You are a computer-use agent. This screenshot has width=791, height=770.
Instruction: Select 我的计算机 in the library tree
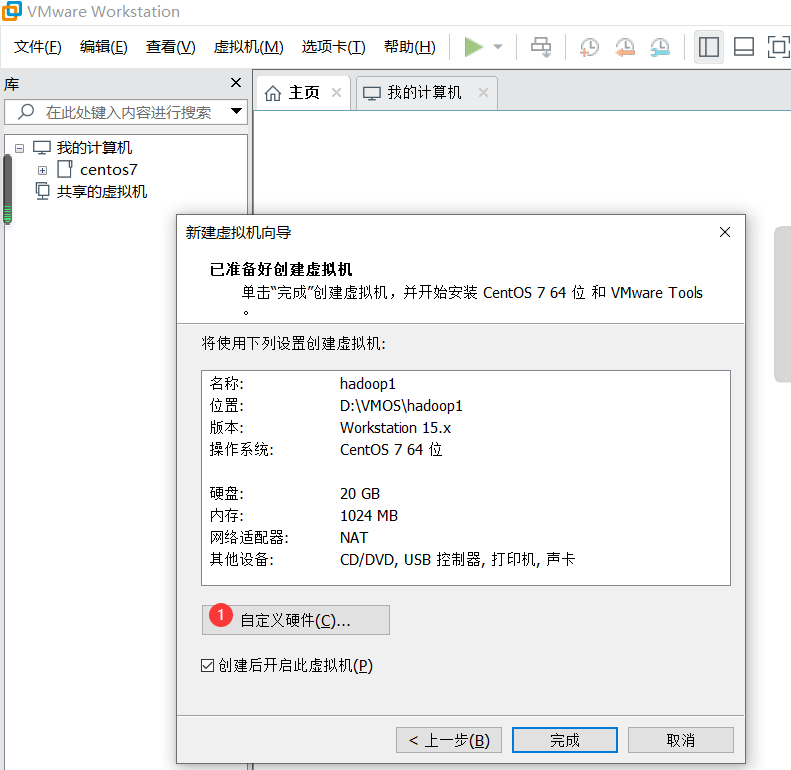(x=94, y=148)
